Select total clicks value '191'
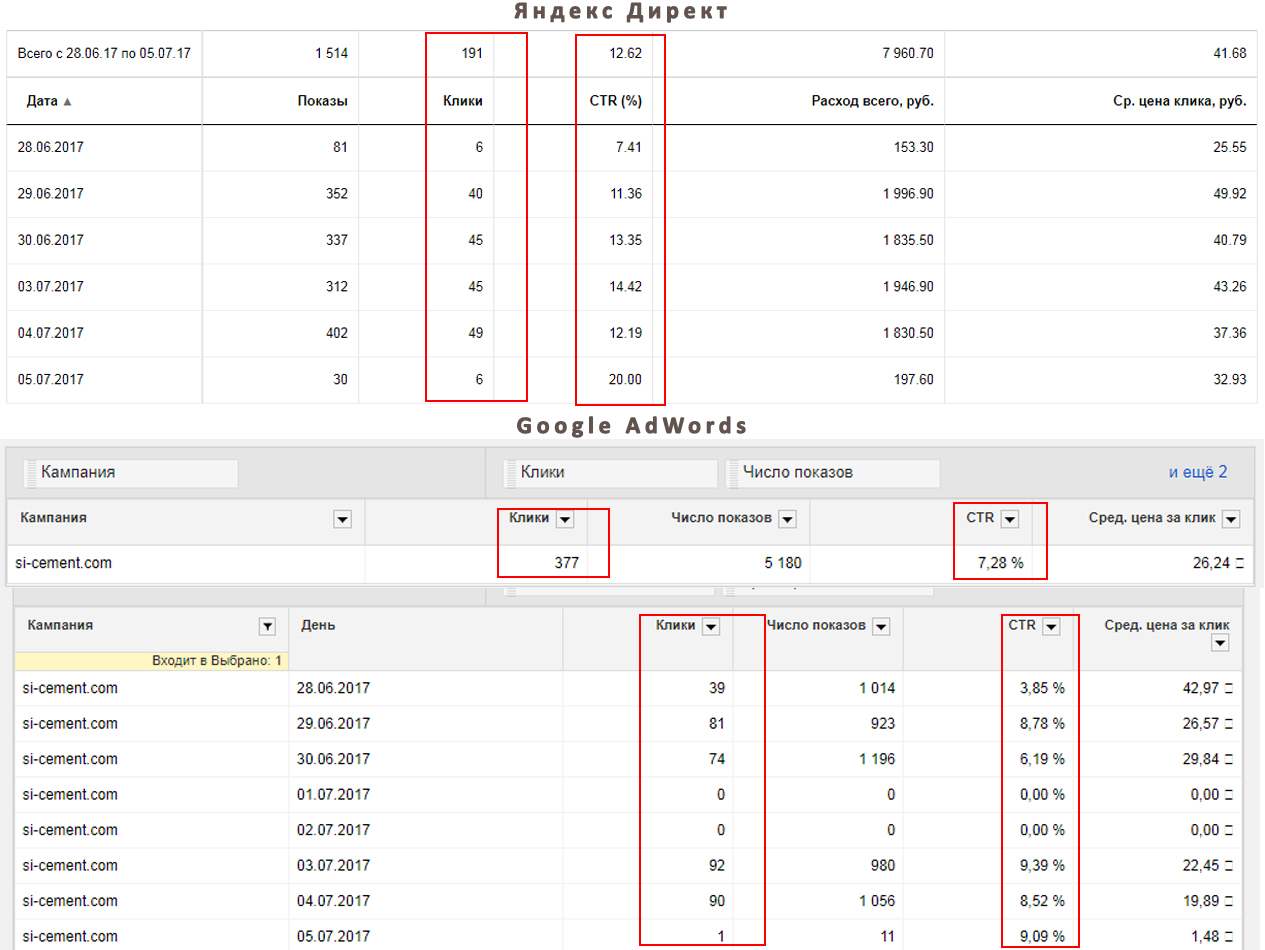 click(x=471, y=54)
